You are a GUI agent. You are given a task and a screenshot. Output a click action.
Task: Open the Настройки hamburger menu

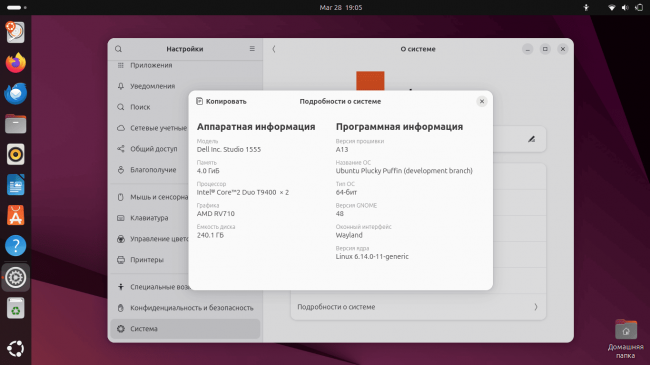point(252,49)
